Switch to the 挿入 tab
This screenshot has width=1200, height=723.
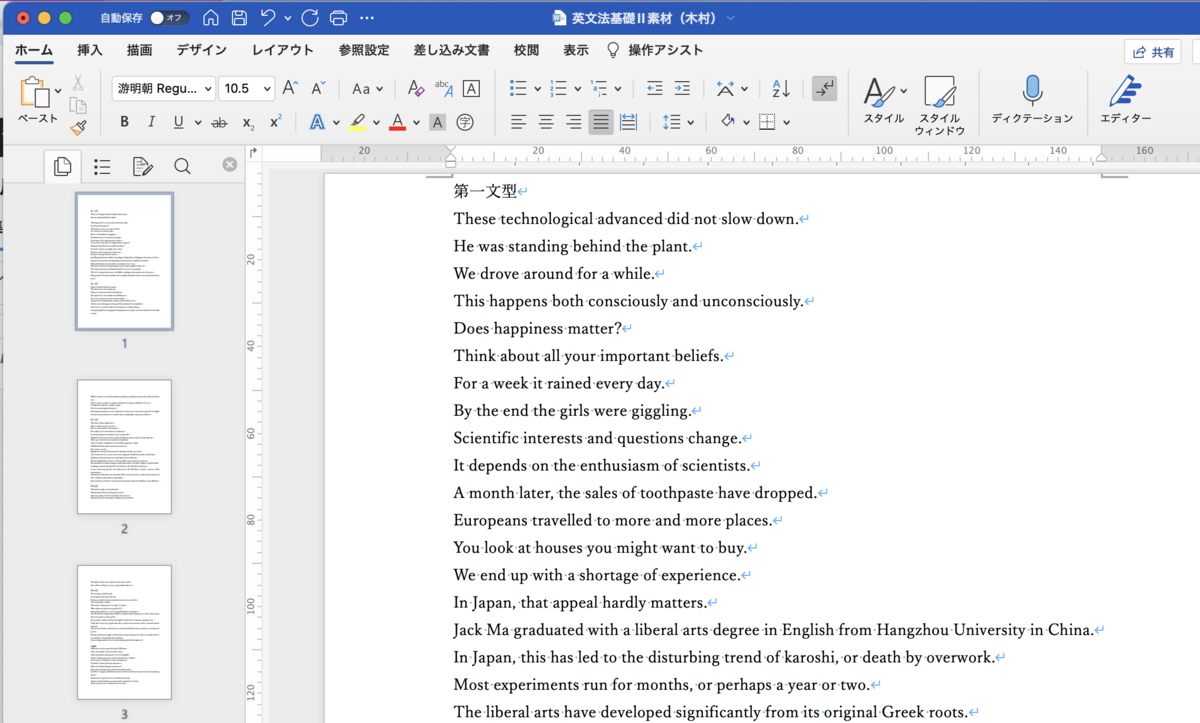point(90,50)
